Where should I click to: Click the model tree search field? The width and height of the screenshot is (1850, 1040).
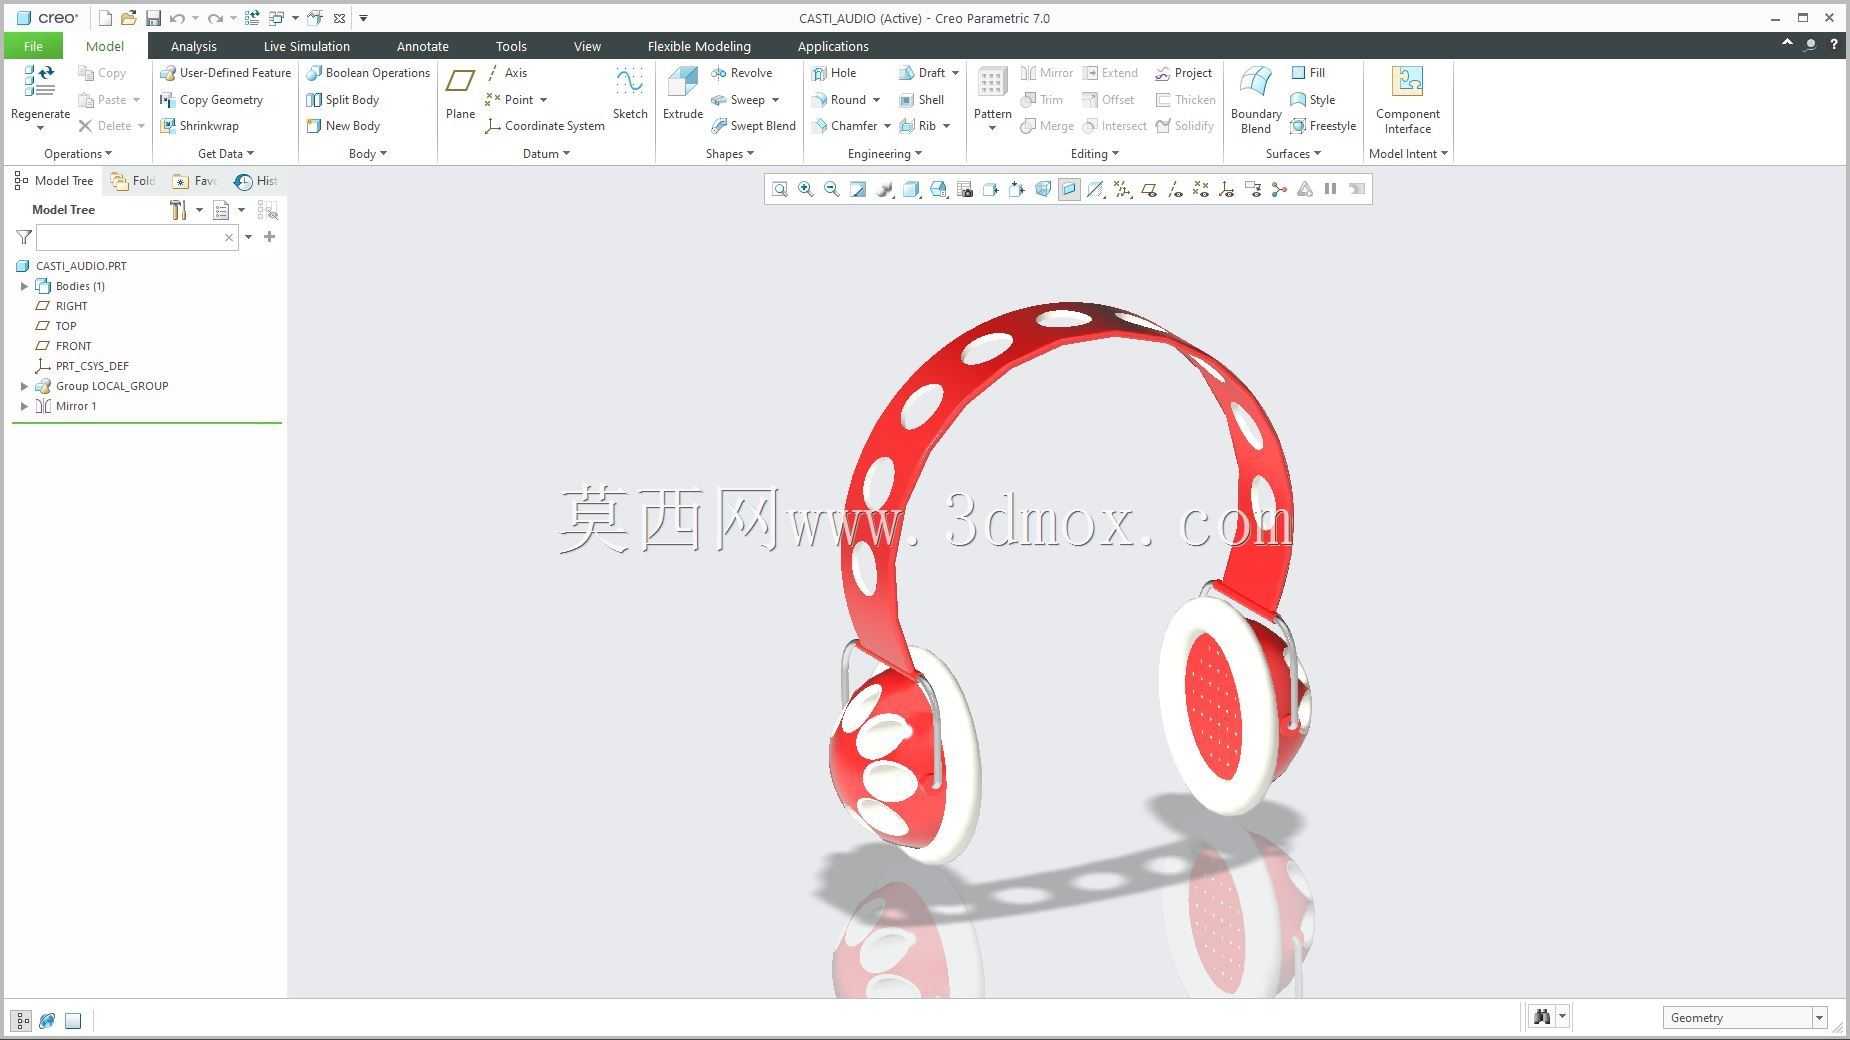(137, 237)
